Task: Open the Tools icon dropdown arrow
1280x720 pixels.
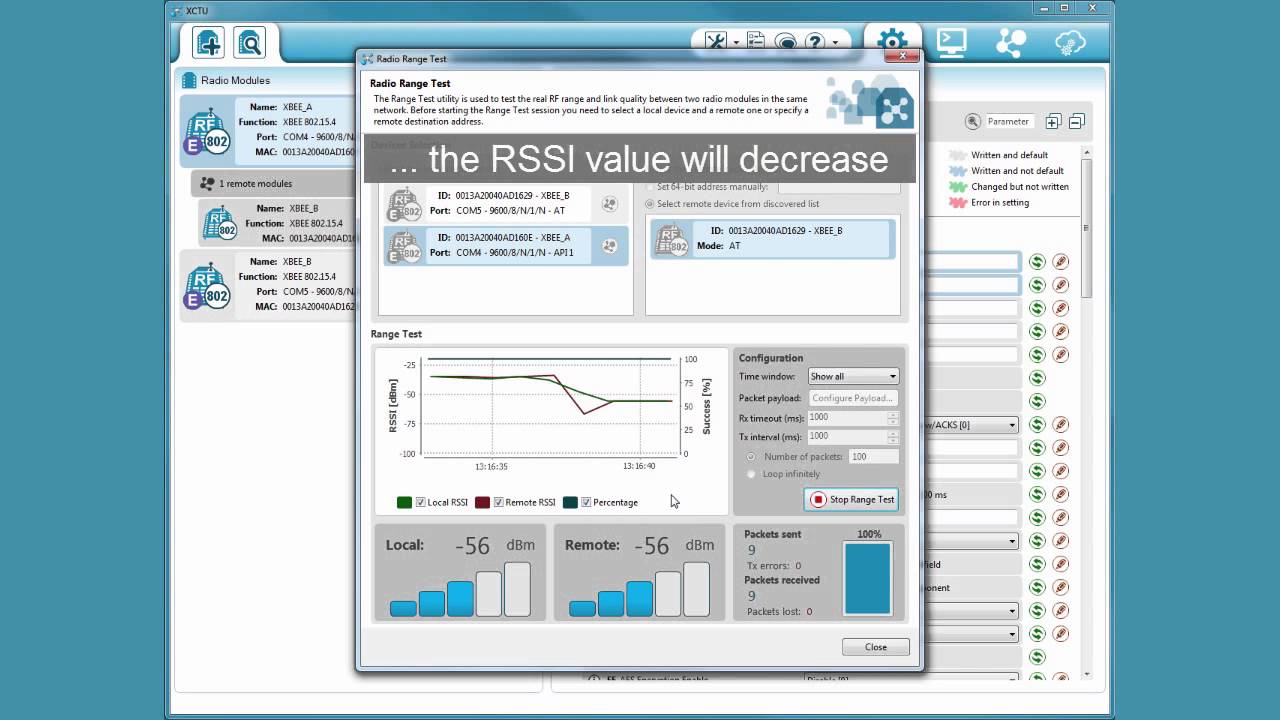Action: [x=736, y=43]
